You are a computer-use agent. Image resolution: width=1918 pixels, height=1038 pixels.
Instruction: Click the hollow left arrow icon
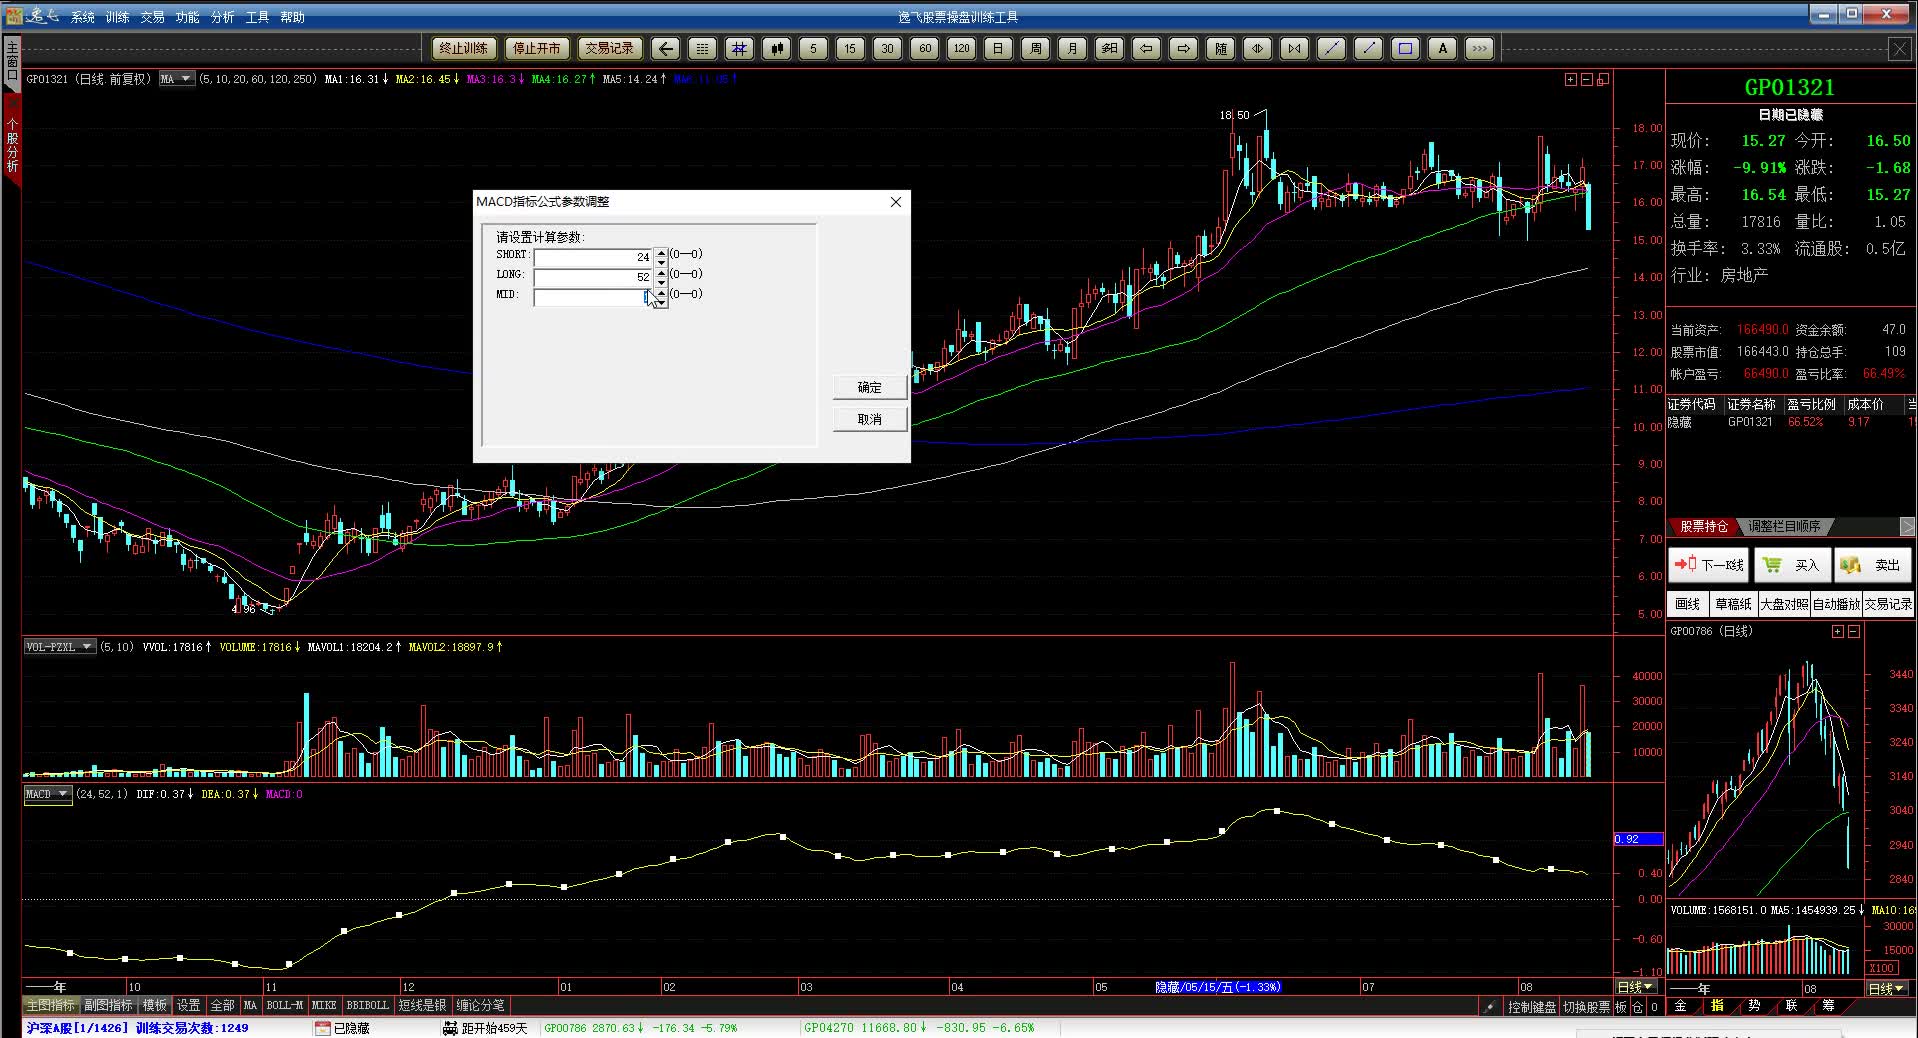pos(1146,48)
